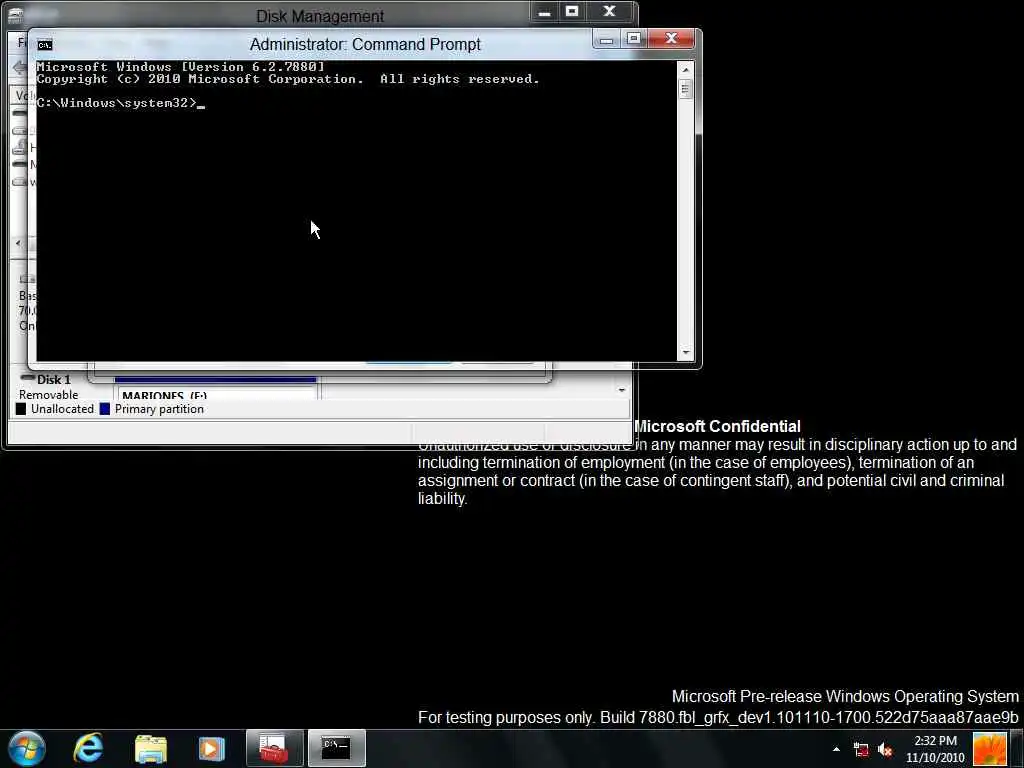Click the Command Prompt title bar text
Image resolution: width=1024 pixels, height=768 pixels.
(365, 44)
